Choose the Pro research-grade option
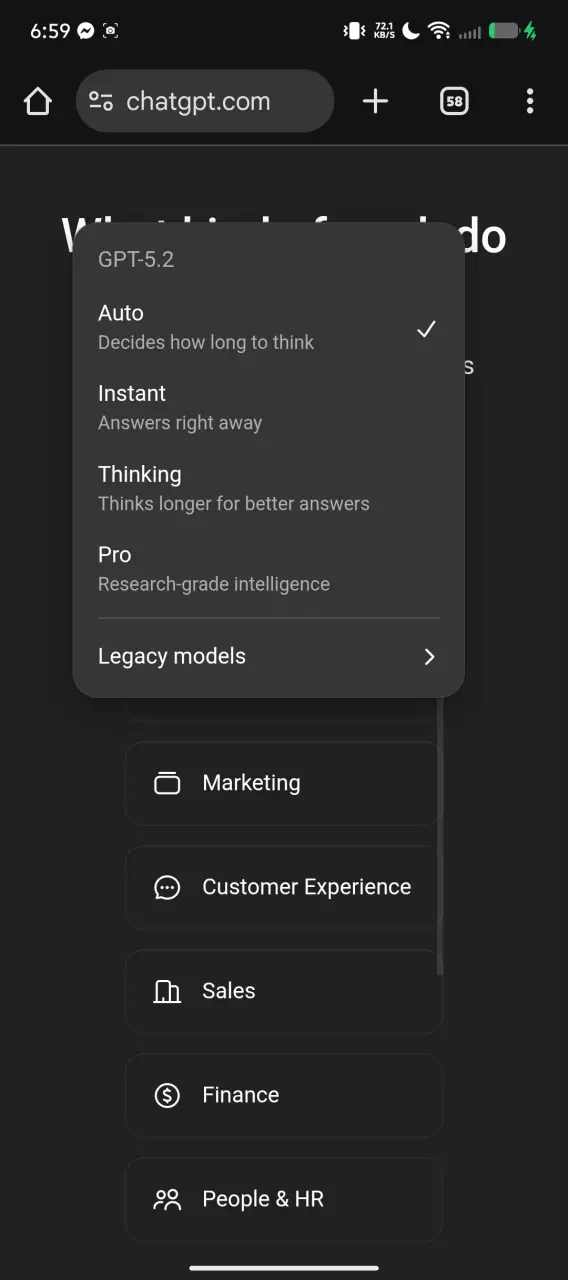568x1280 pixels. (268, 569)
